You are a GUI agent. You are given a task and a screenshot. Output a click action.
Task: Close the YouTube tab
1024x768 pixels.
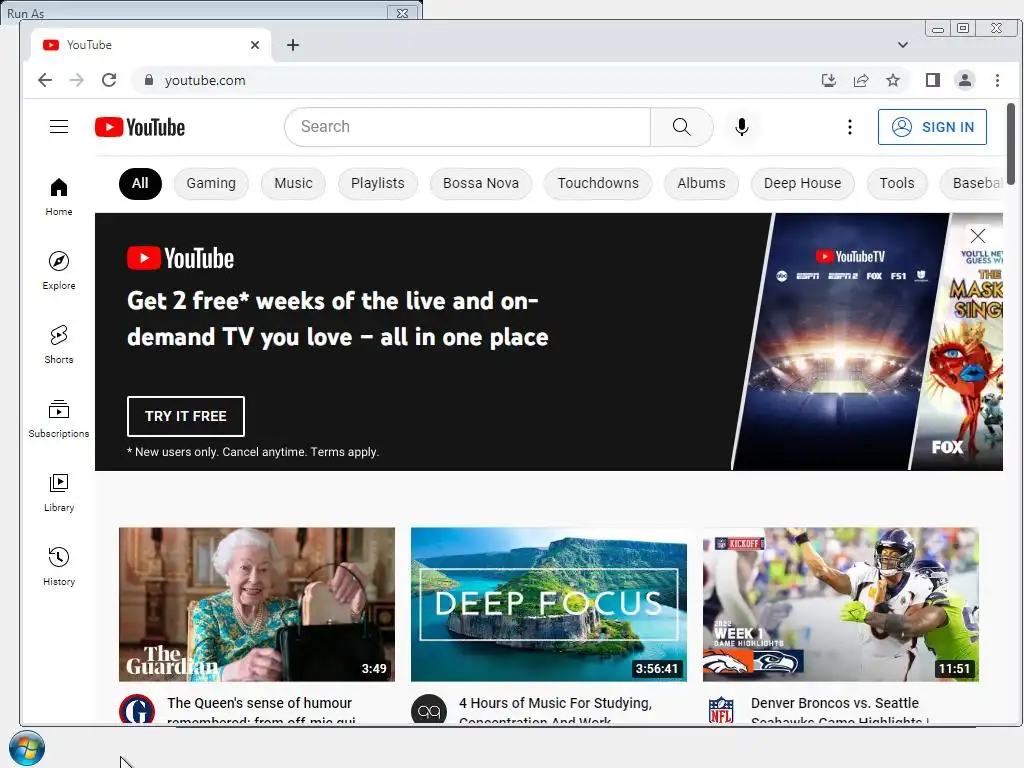(x=255, y=45)
